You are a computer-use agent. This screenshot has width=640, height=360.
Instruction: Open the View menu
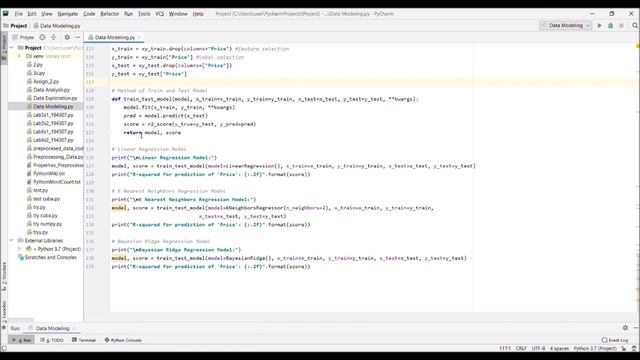click(x=47, y=13)
